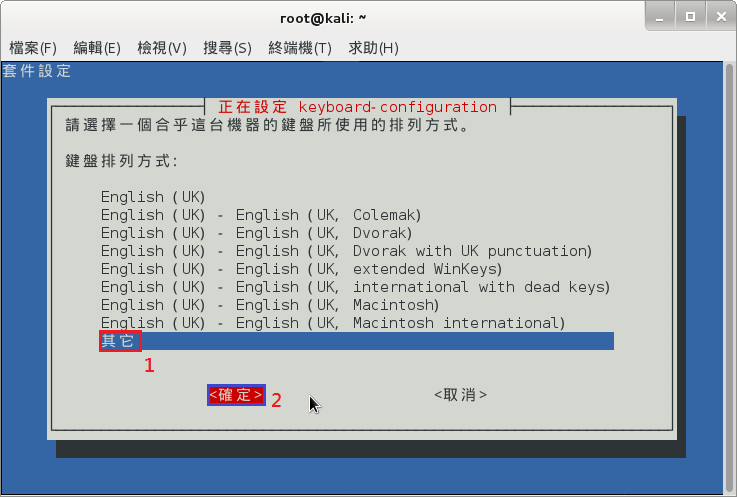
Task: Click the <取消> cancel button
Action: [460, 395]
